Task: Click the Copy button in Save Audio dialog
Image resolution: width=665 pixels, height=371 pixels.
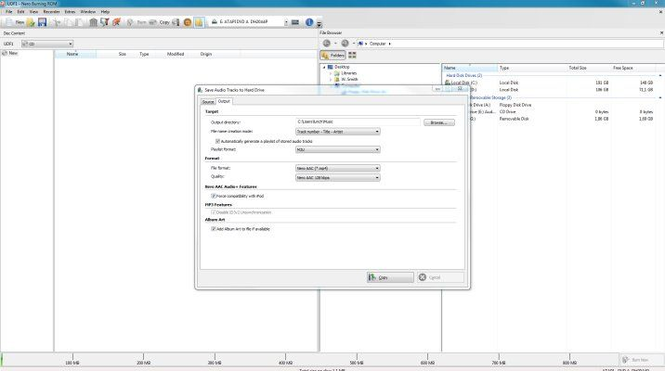Action: pyautogui.click(x=390, y=277)
